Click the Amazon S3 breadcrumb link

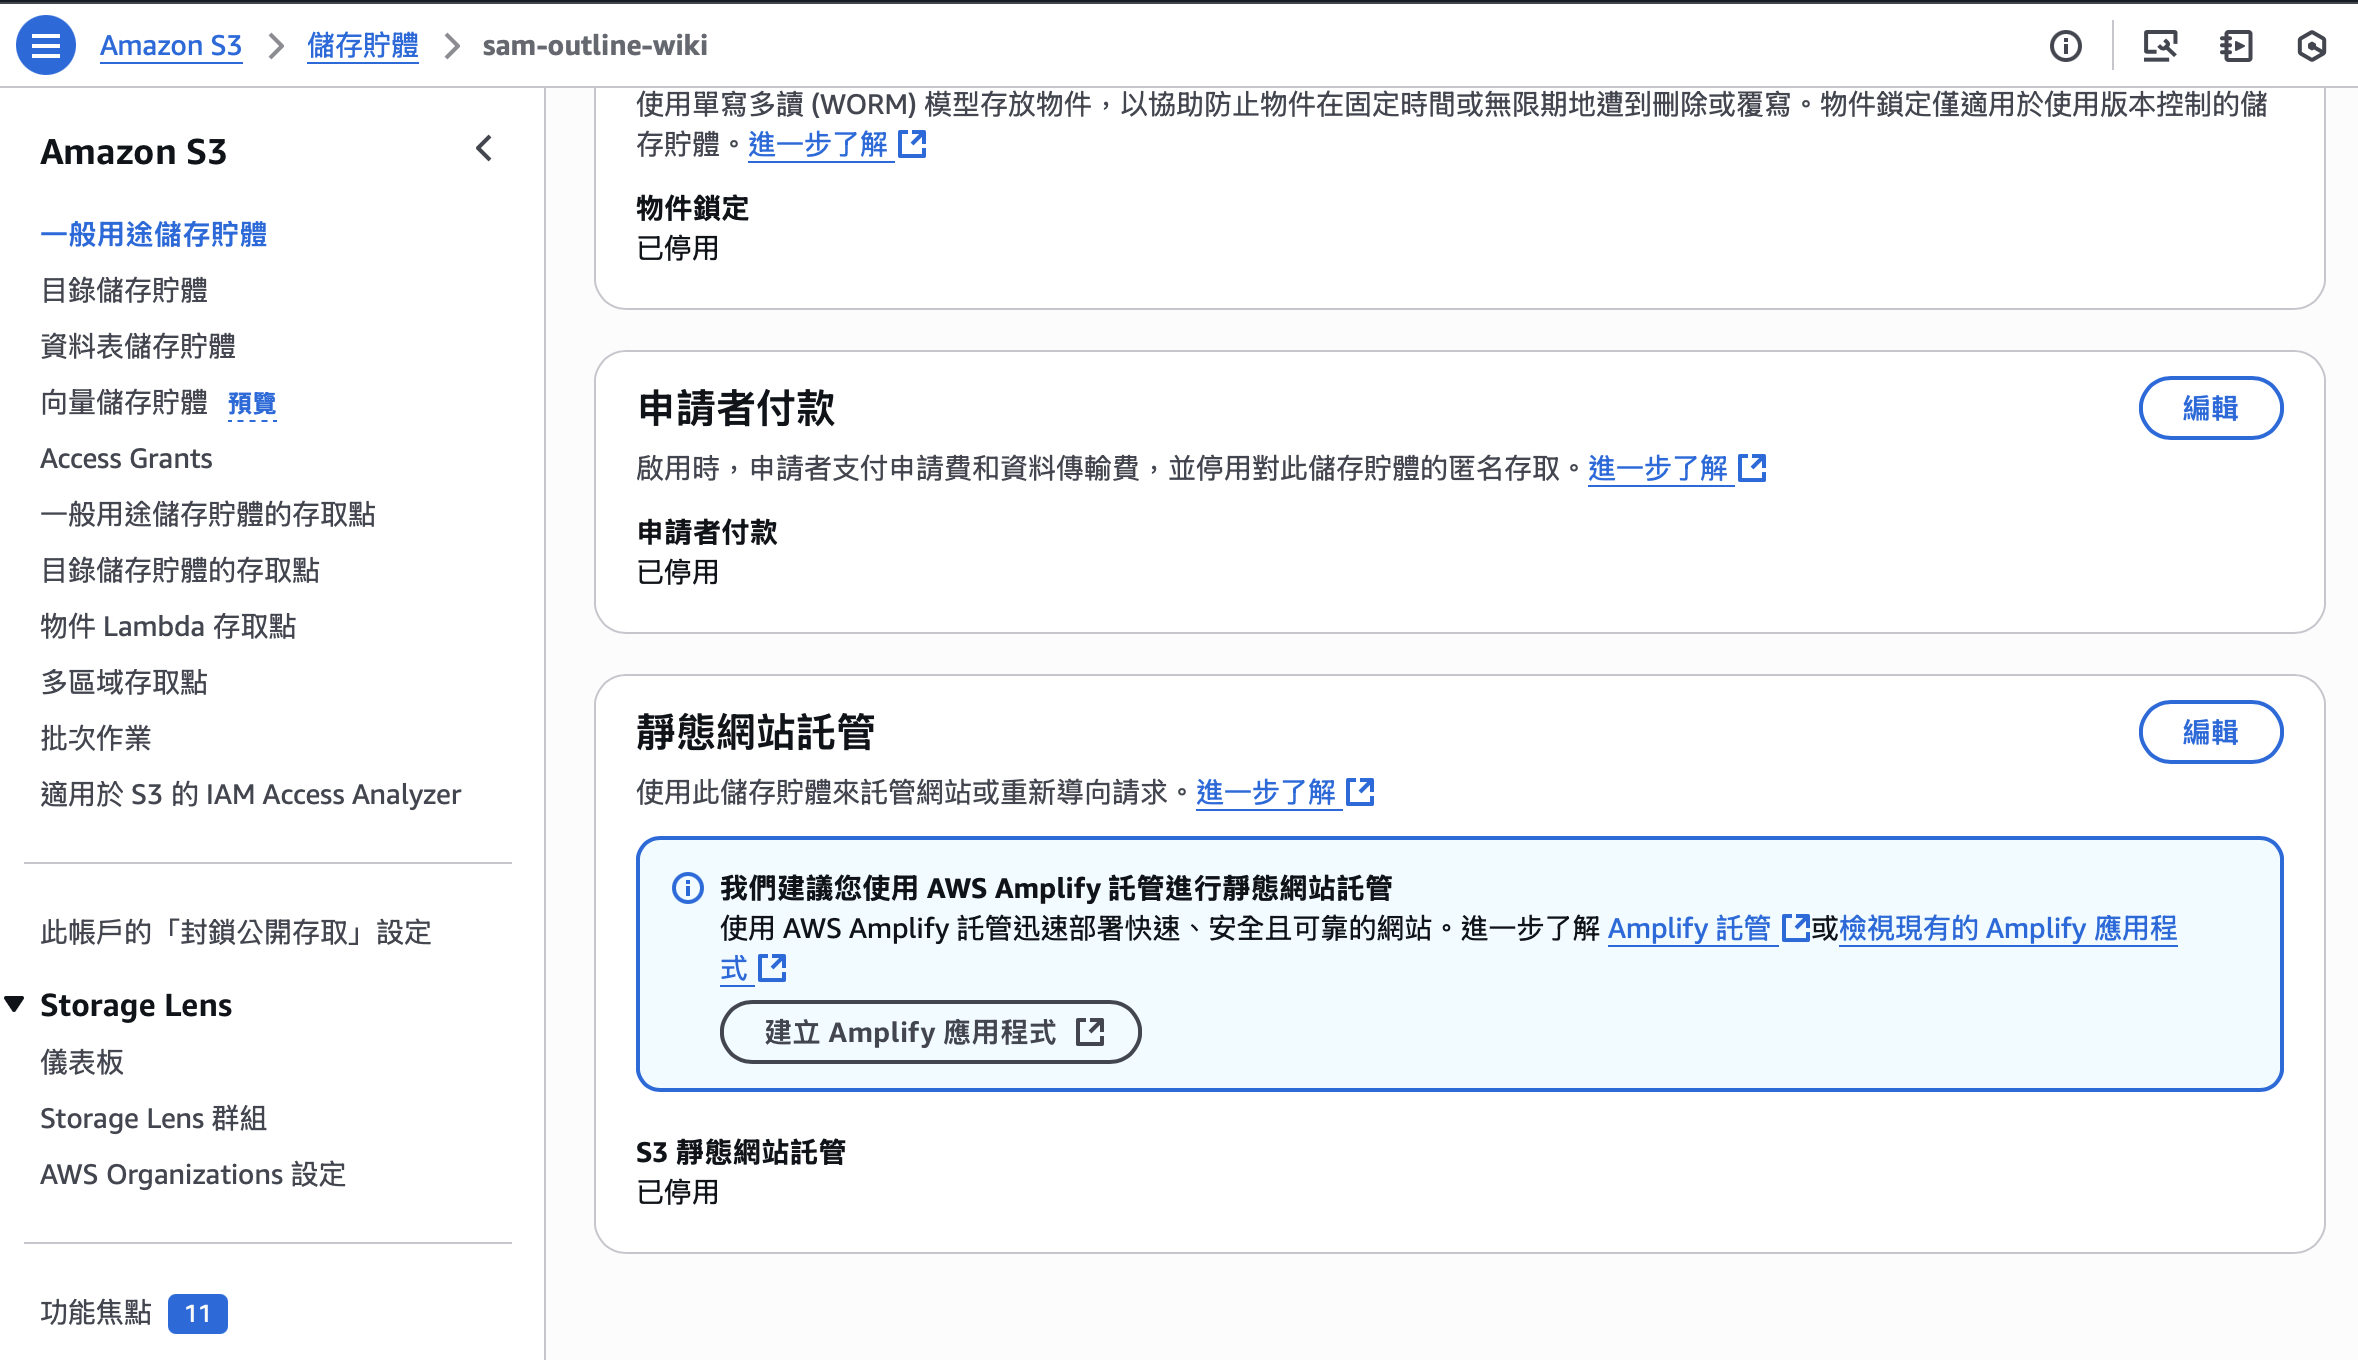coord(171,45)
